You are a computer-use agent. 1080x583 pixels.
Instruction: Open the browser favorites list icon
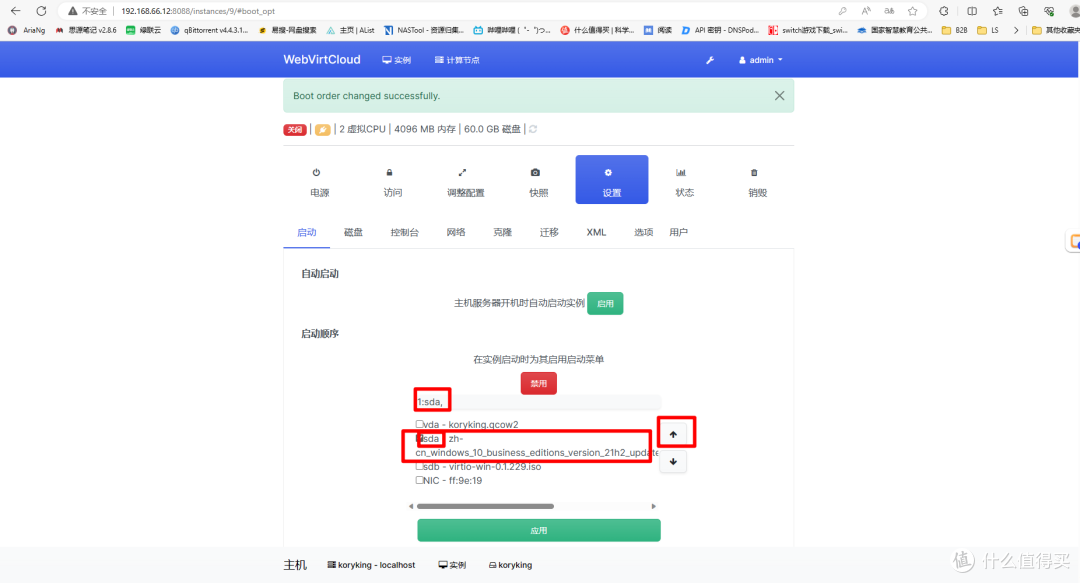[997, 11]
